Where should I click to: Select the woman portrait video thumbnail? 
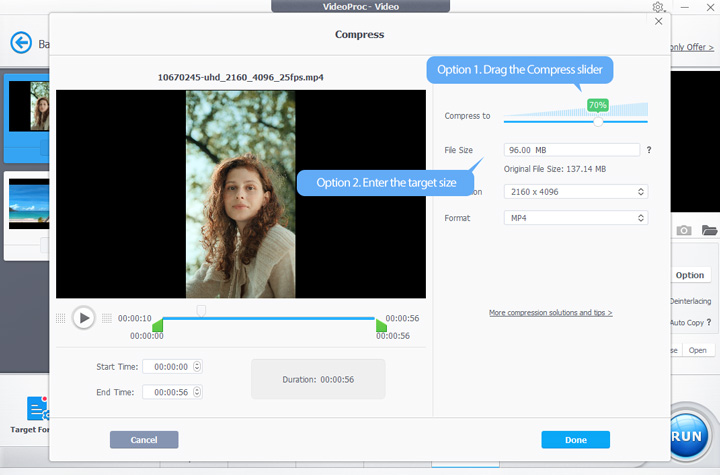(x=29, y=106)
